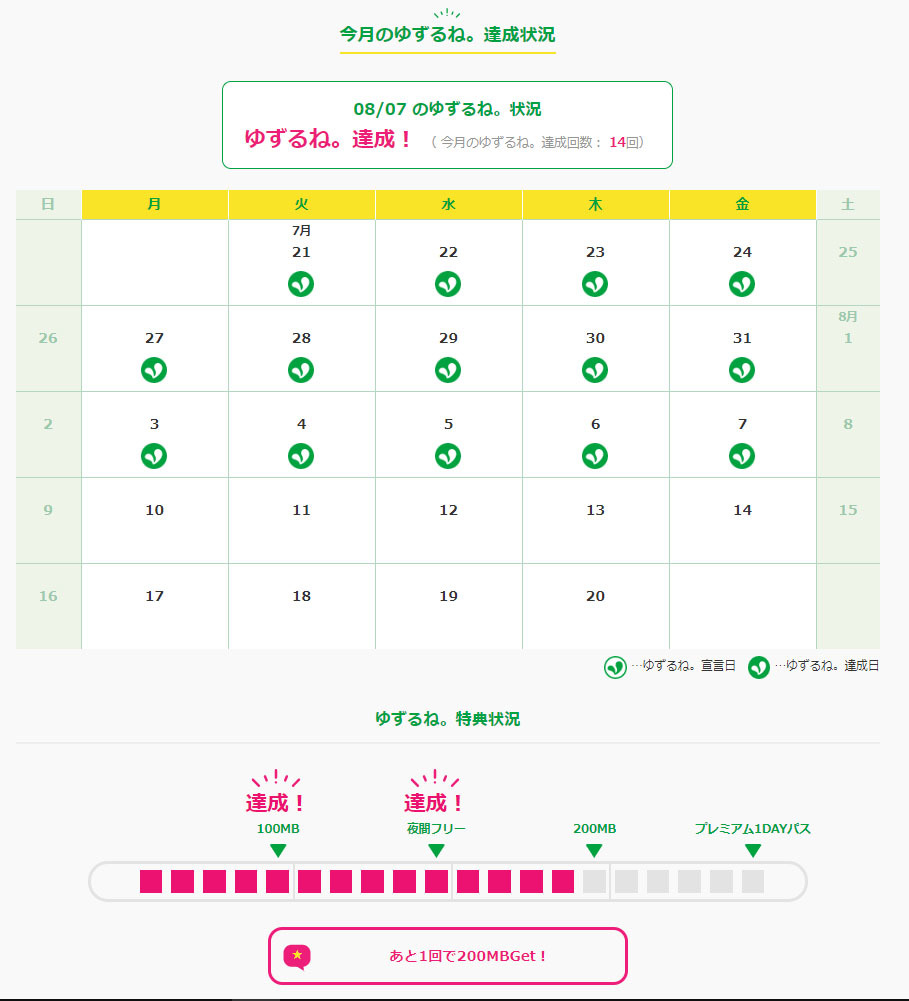909x1001 pixels.
Task: Click the 08/07 のゆずるね。状況 status box
Action: [x=447, y=125]
